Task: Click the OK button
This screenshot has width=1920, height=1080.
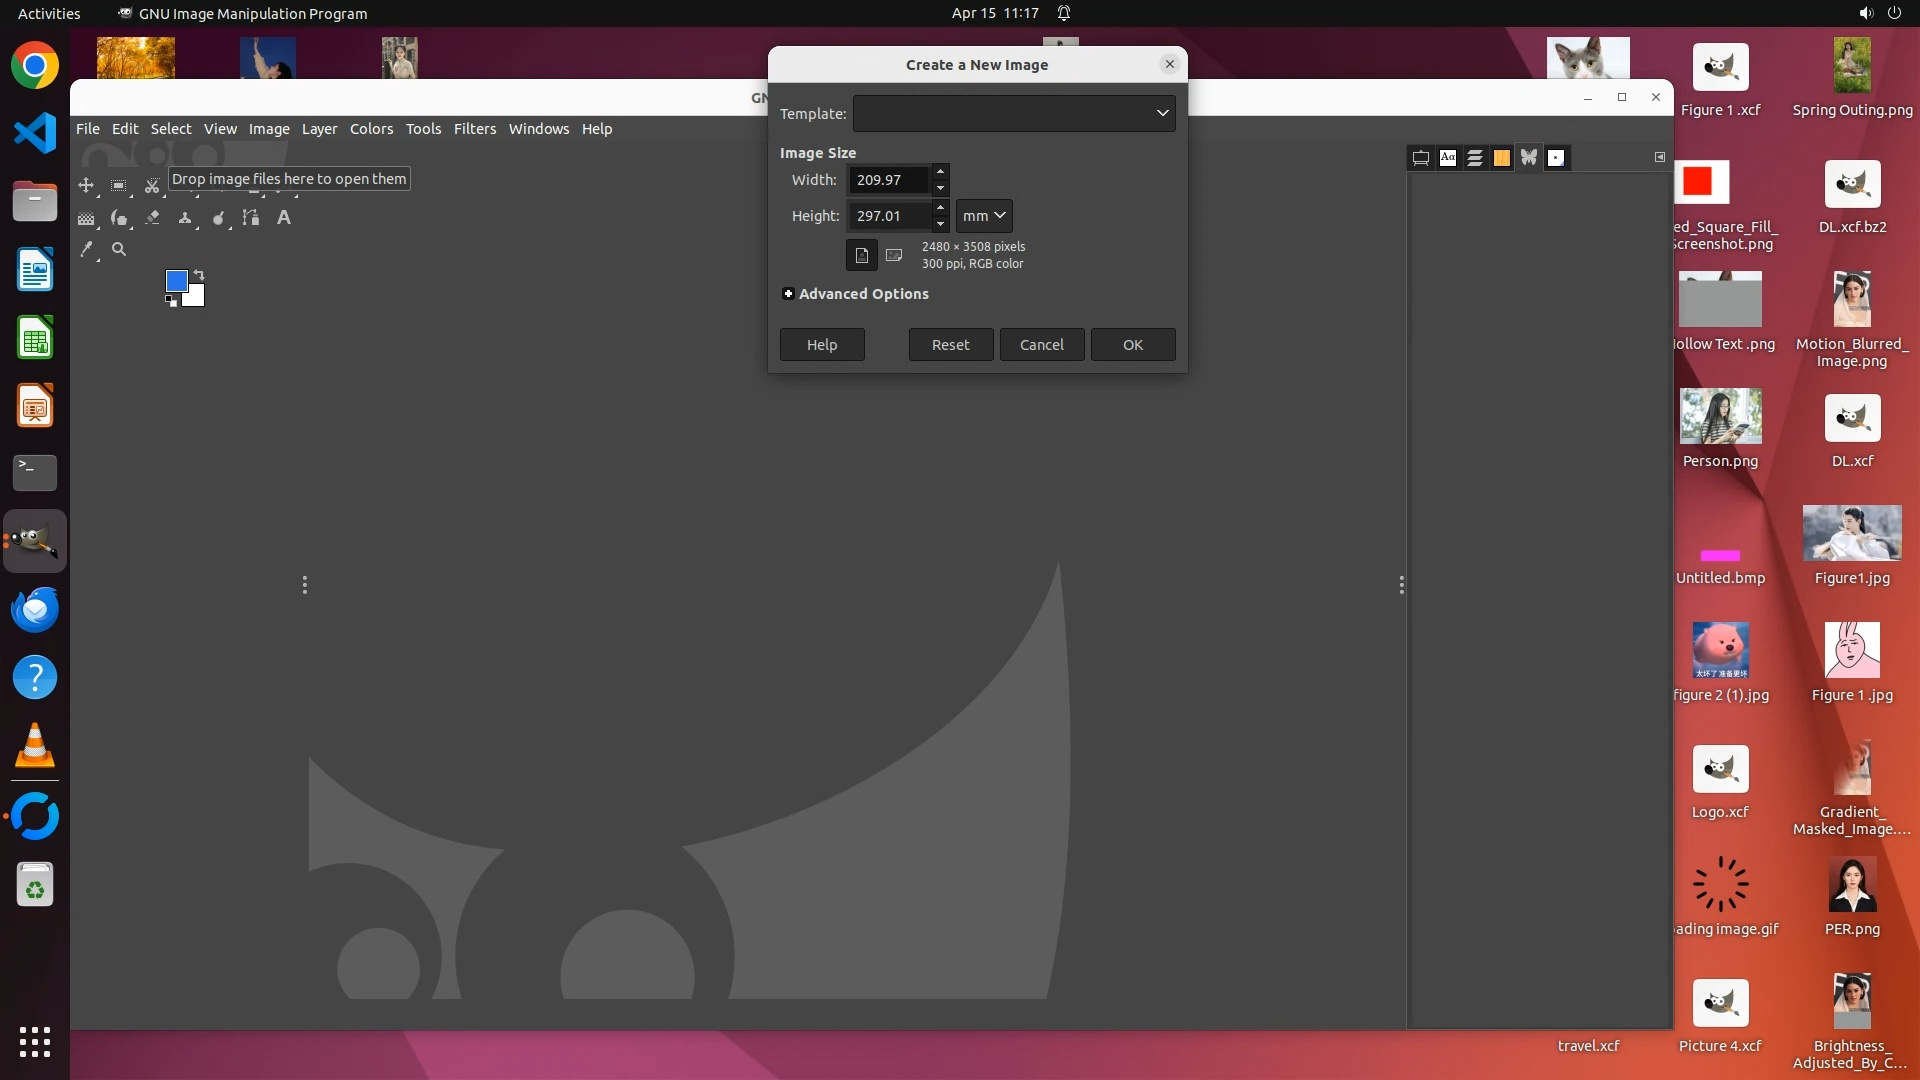Action: (1132, 344)
